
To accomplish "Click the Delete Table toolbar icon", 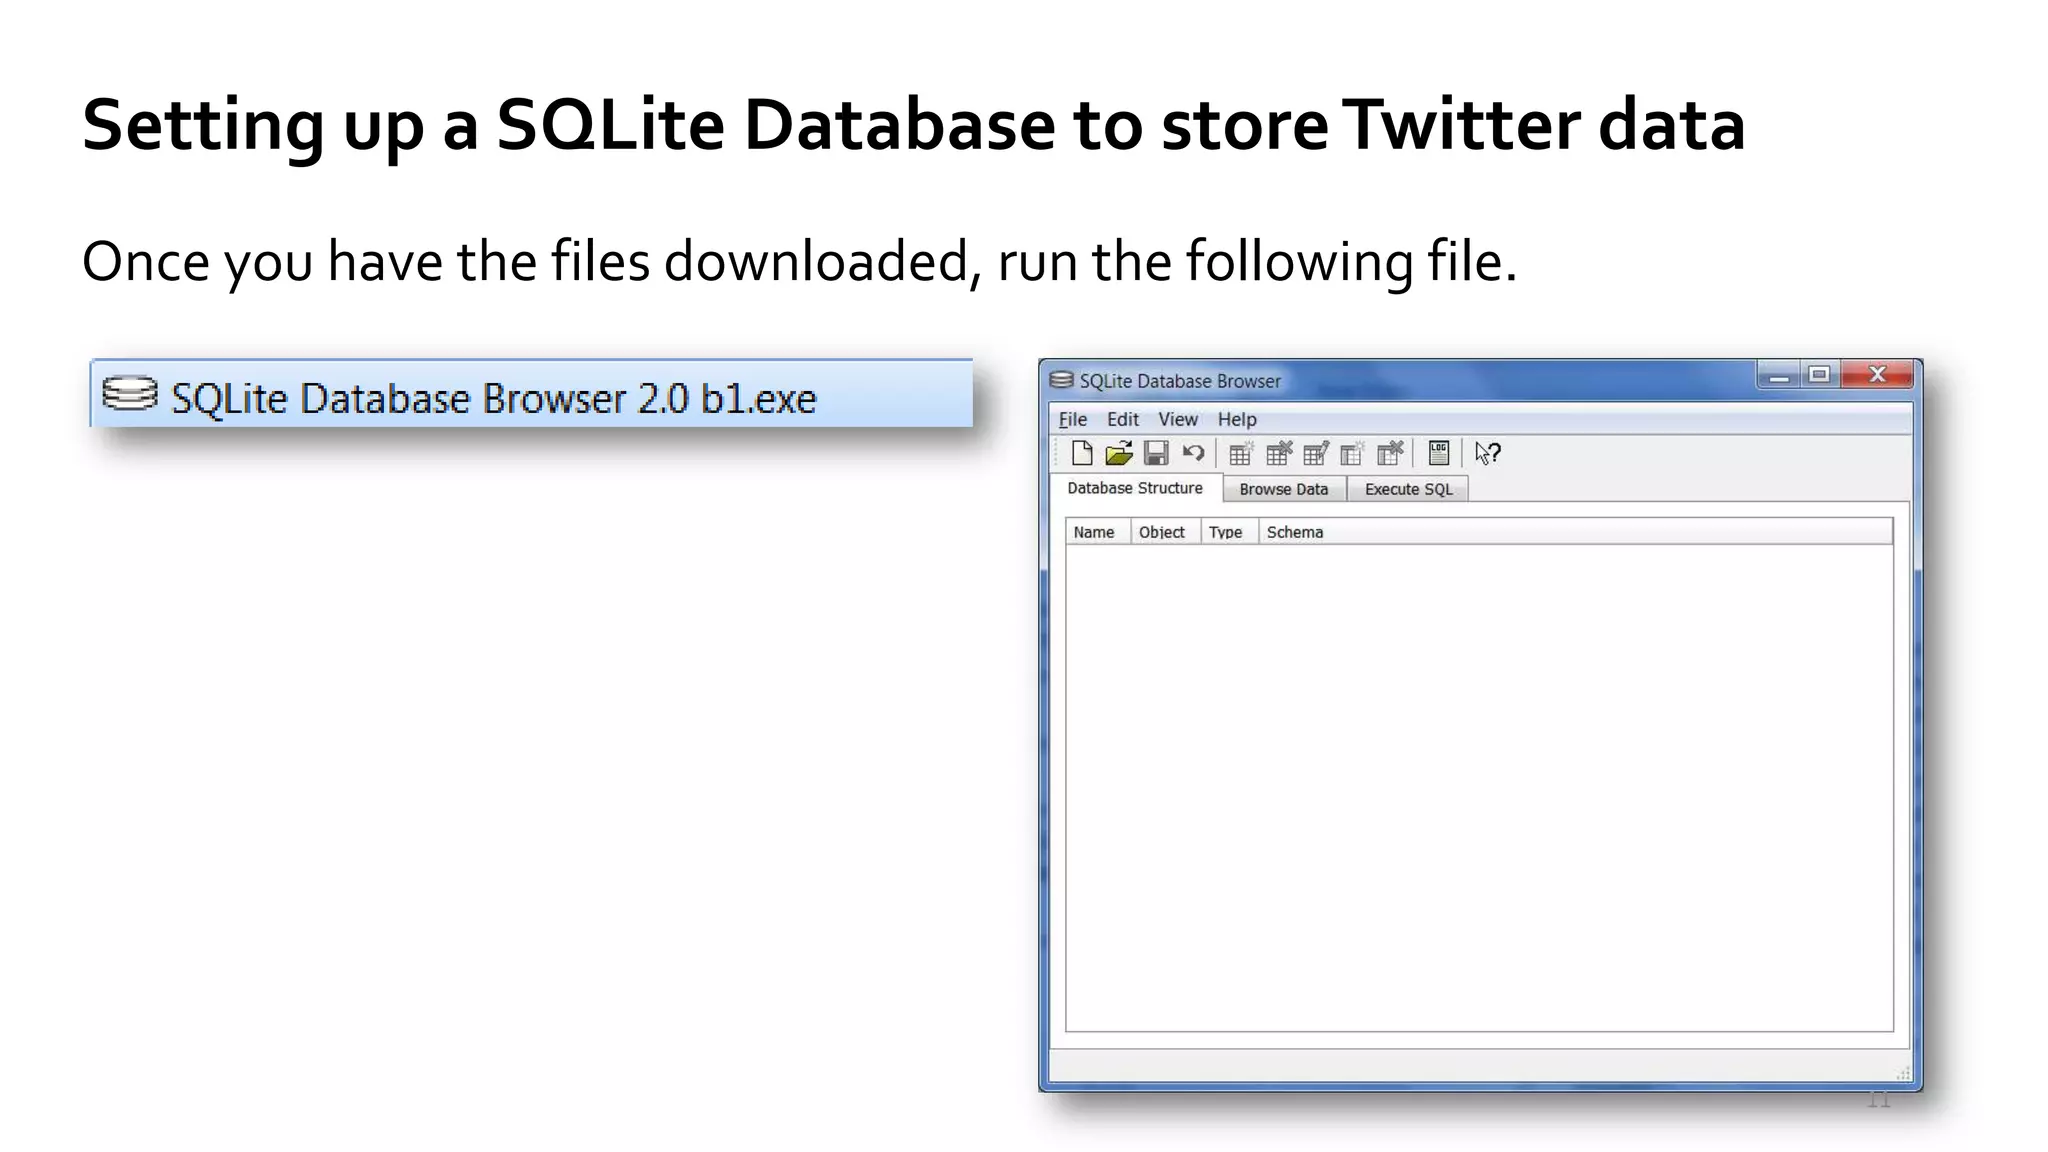I will tap(1279, 454).
